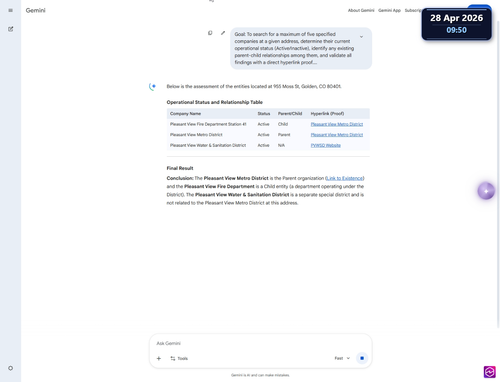
Task: Click the purple floating sparkle button
Action: [x=486, y=191]
